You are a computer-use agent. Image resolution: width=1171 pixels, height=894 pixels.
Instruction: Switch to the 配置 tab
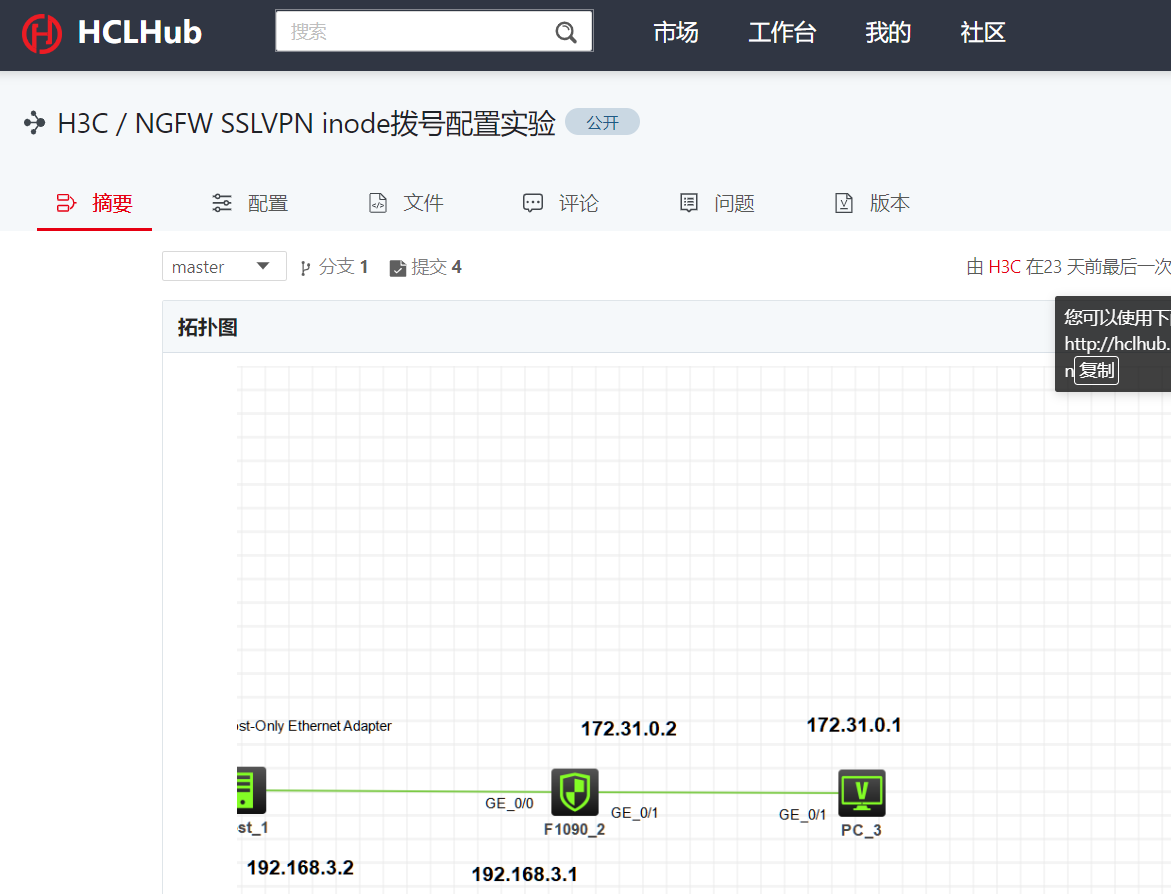[x=250, y=203]
